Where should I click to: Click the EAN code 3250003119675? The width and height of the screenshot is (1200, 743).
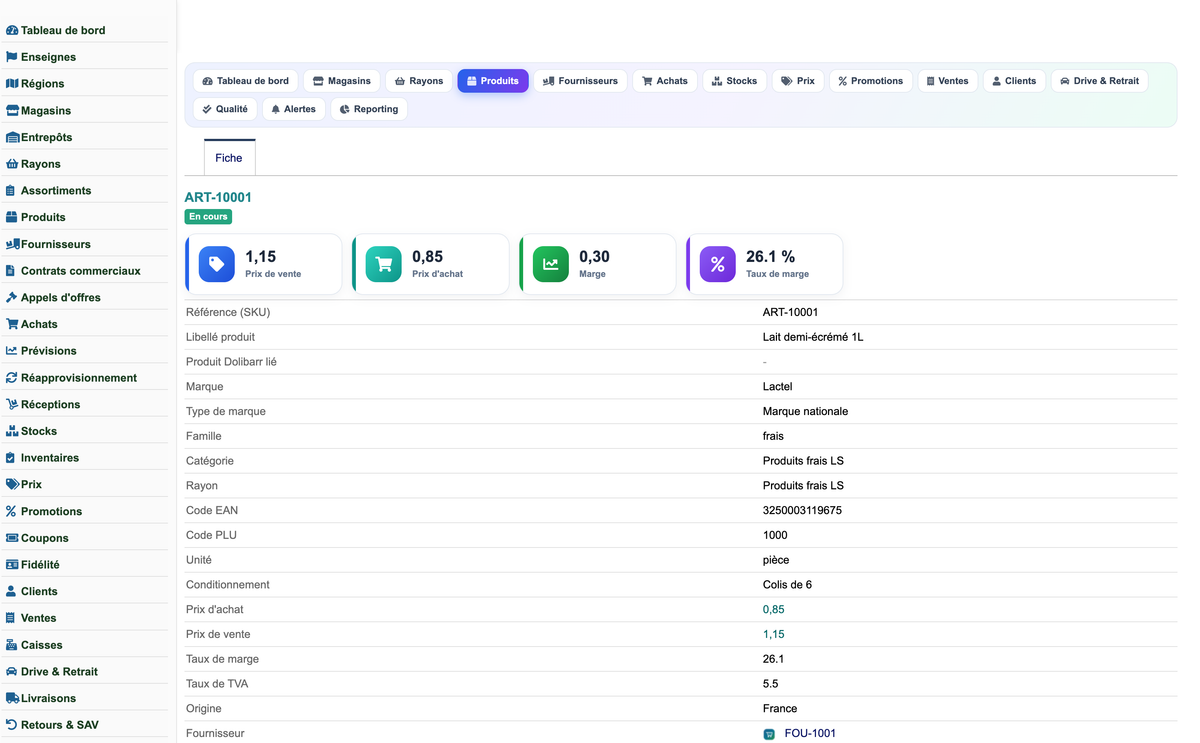pos(802,511)
